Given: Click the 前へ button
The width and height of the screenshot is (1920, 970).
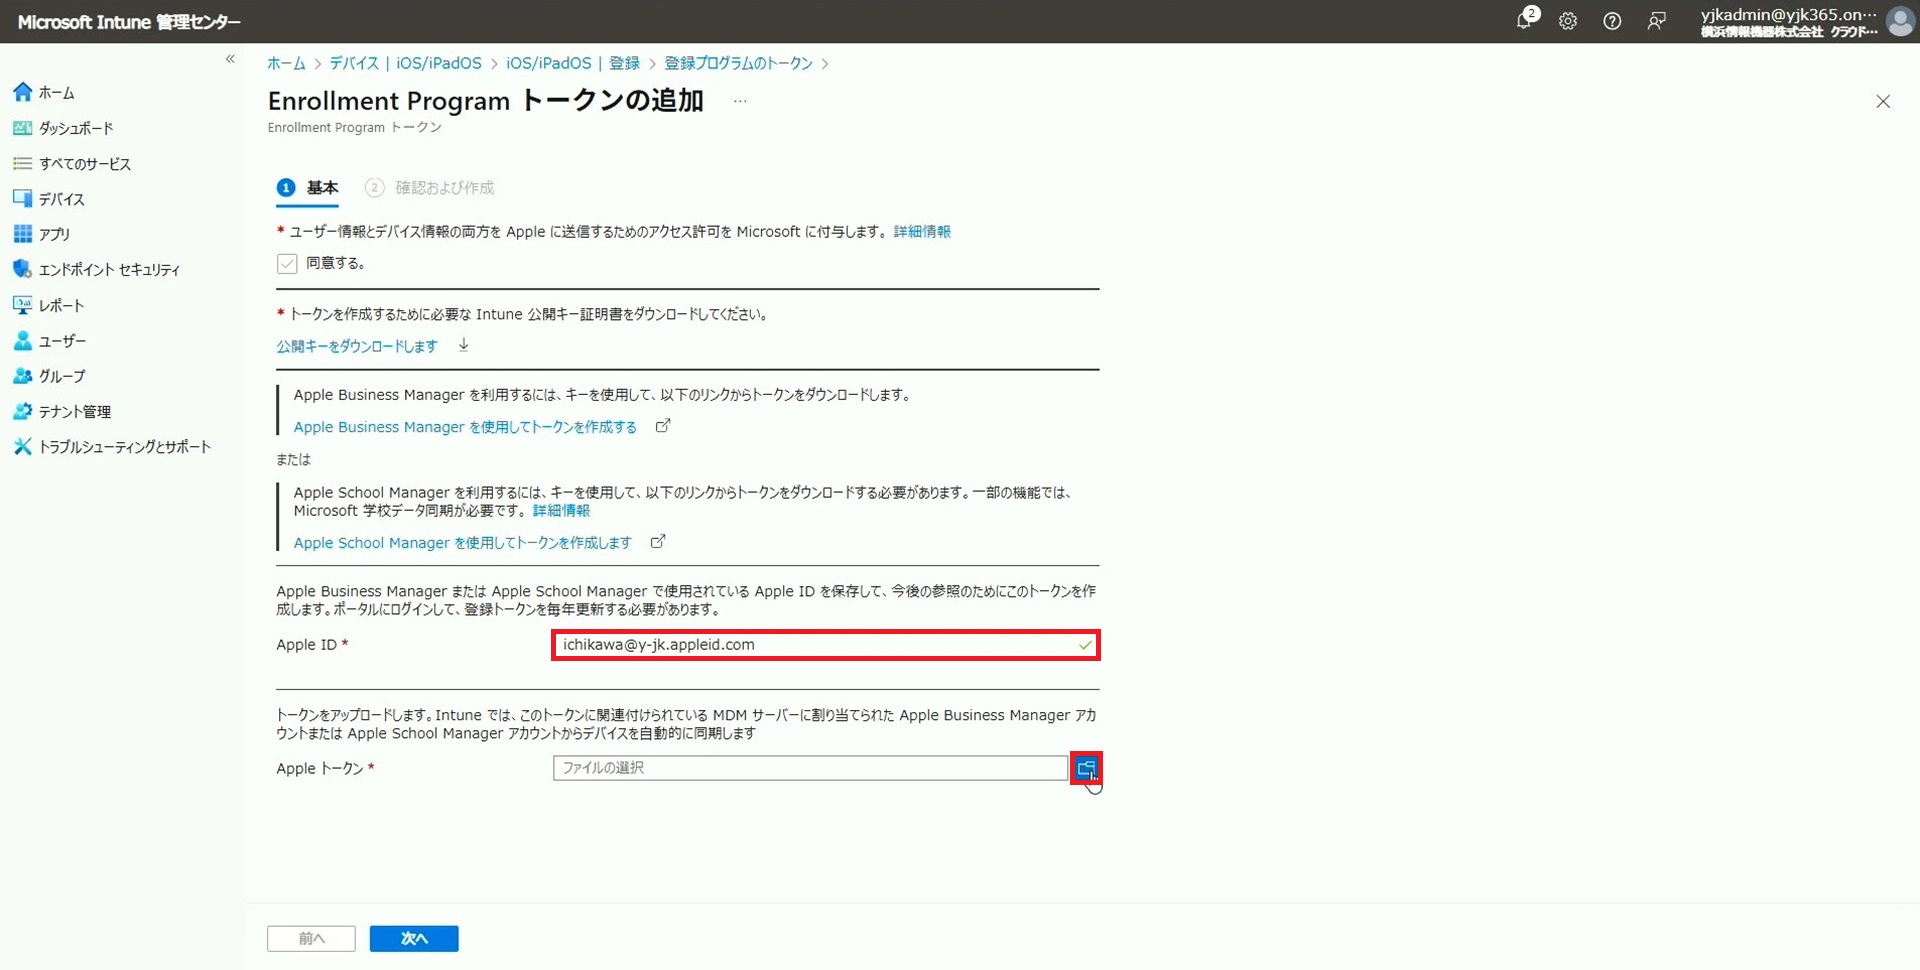Looking at the screenshot, I should (311, 938).
